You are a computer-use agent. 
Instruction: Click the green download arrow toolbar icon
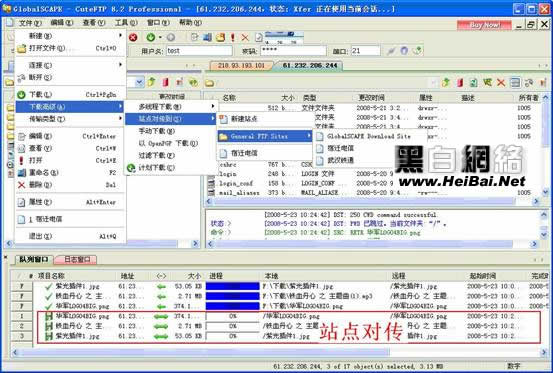click(151, 37)
